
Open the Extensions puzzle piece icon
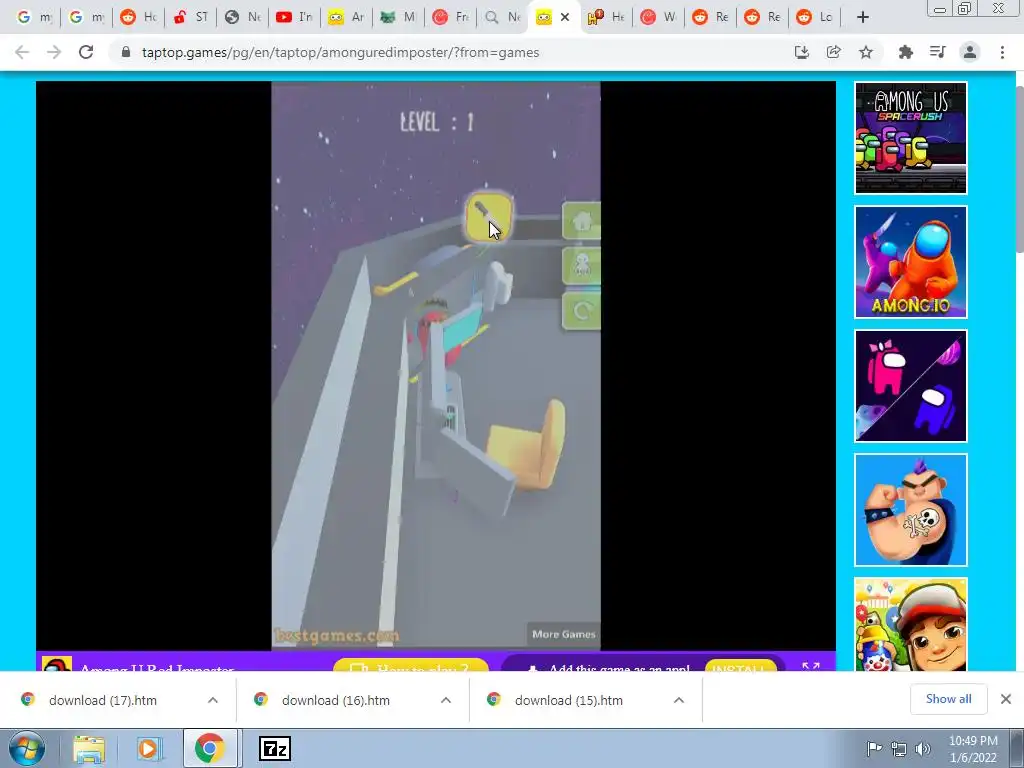click(x=905, y=52)
